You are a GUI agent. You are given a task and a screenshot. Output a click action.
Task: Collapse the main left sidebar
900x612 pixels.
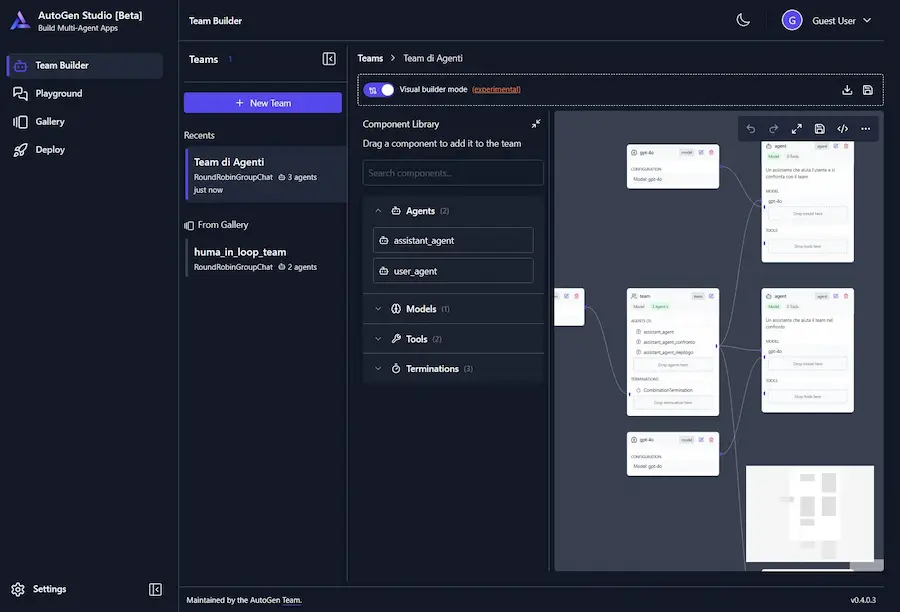[x=155, y=590]
